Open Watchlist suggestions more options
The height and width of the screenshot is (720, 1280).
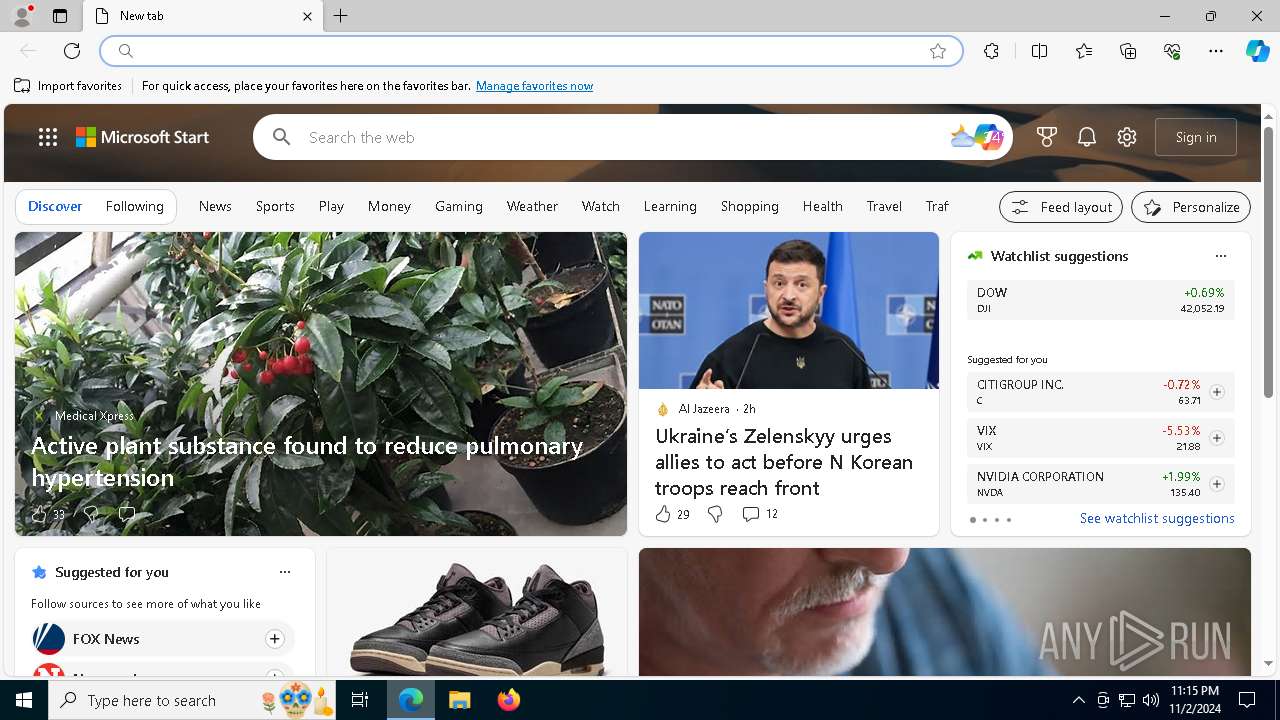pyautogui.click(x=1220, y=256)
